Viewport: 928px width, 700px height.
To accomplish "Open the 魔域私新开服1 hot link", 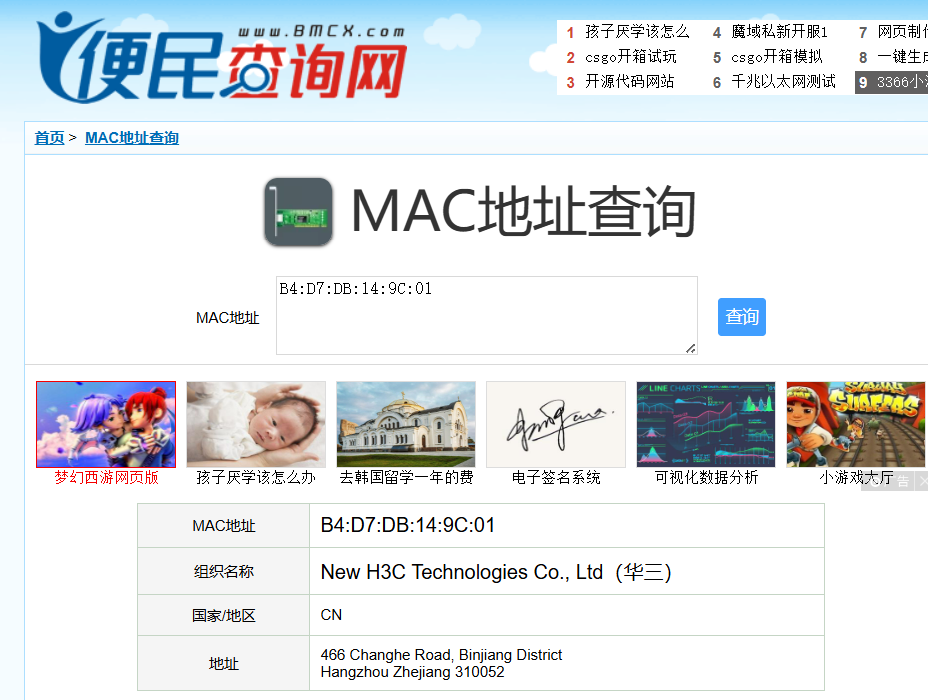I will click(x=779, y=31).
